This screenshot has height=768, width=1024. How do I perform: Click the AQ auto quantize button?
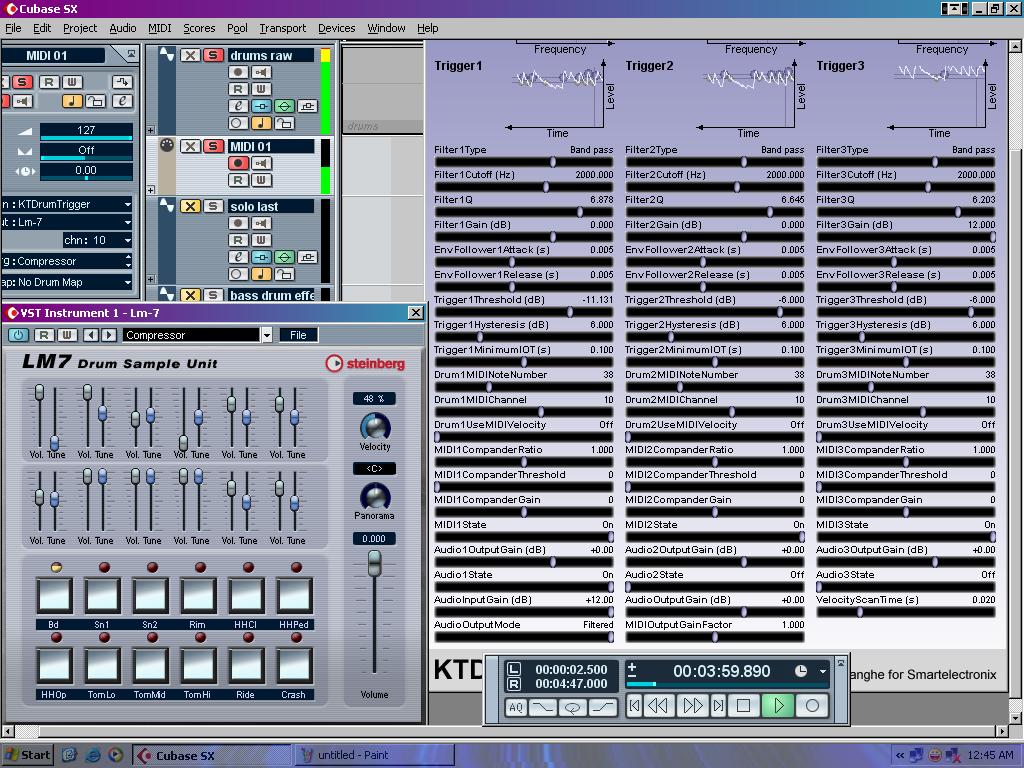[x=516, y=707]
